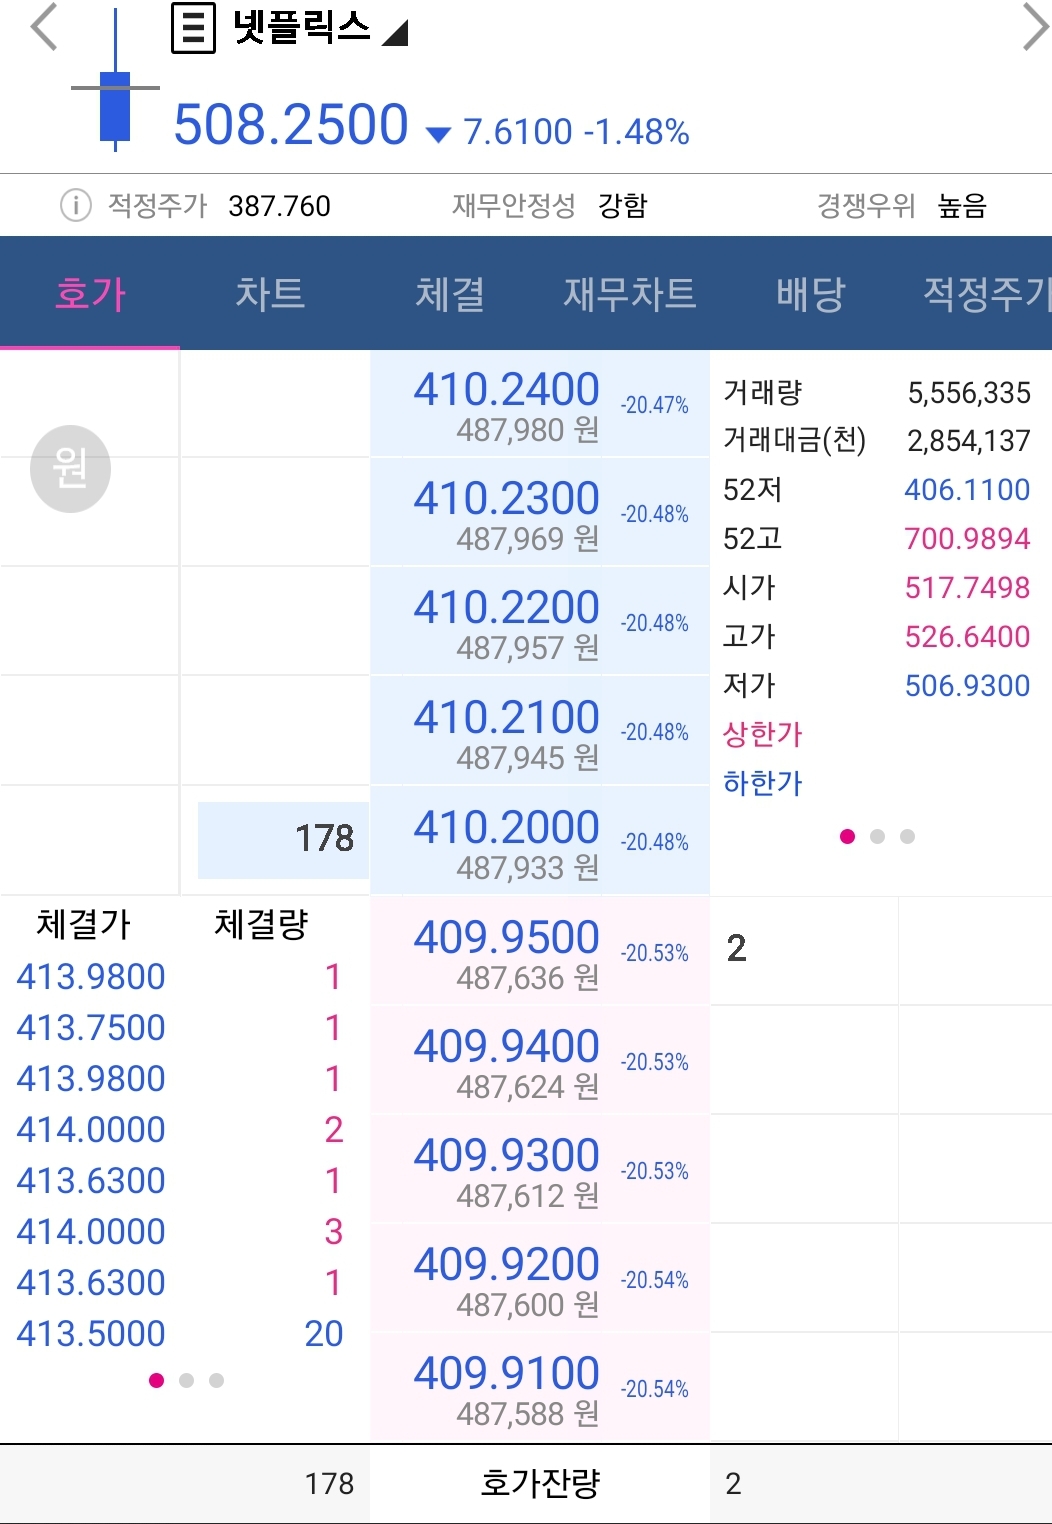Tap the converted price 487,588 원
This screenshot has height=1524, width=1052.
(528, 1414)
